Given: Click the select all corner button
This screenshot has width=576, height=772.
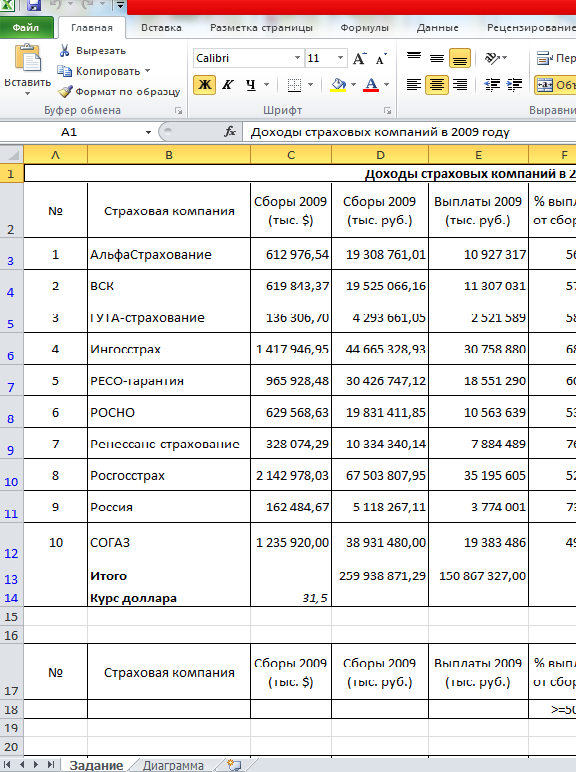Looking at the screenshot, I should pos(12,155).
